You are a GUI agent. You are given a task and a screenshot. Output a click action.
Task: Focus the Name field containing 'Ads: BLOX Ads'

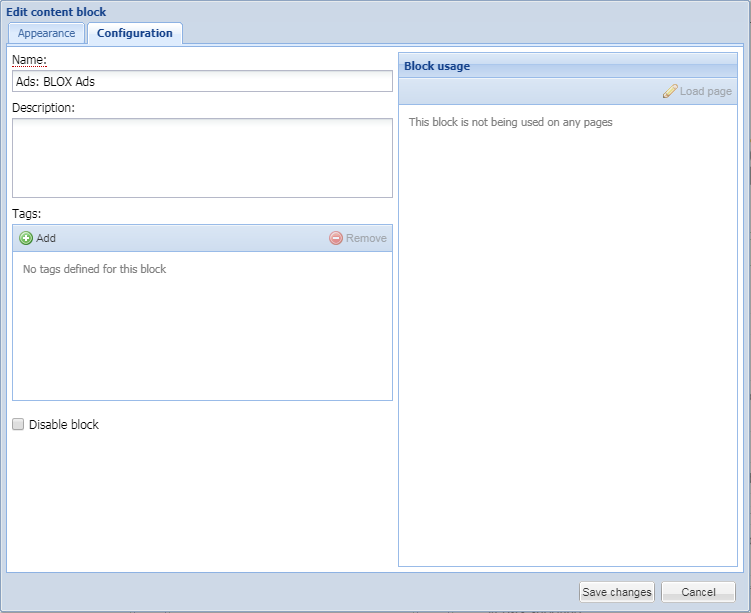point(202,81)
